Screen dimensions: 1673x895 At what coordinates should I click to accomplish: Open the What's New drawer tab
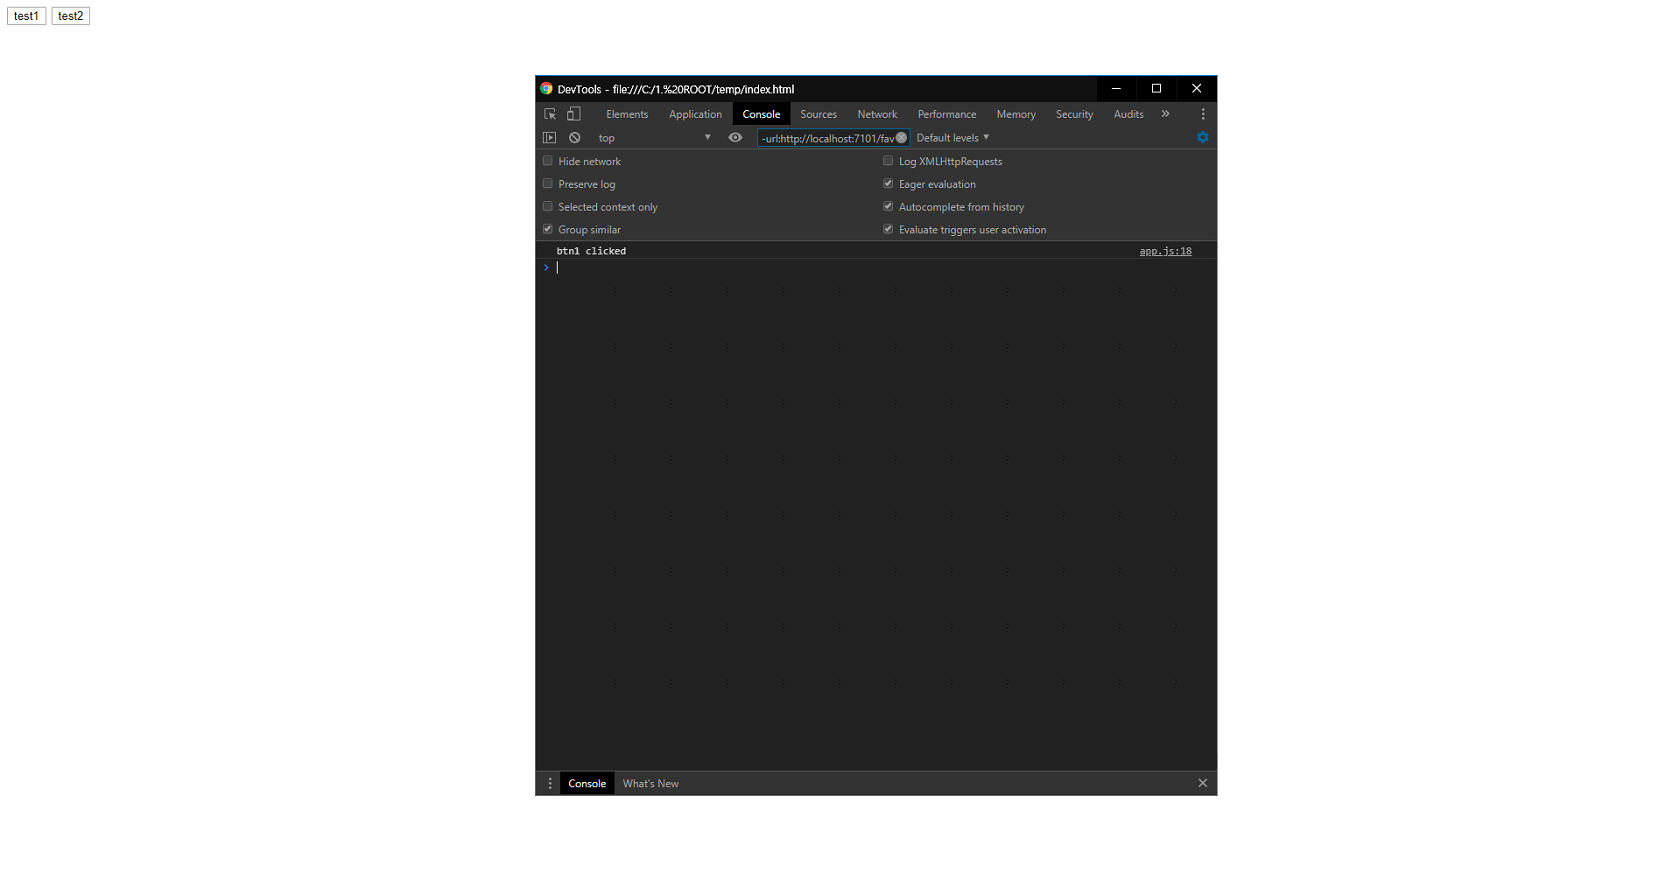[650, 783]
